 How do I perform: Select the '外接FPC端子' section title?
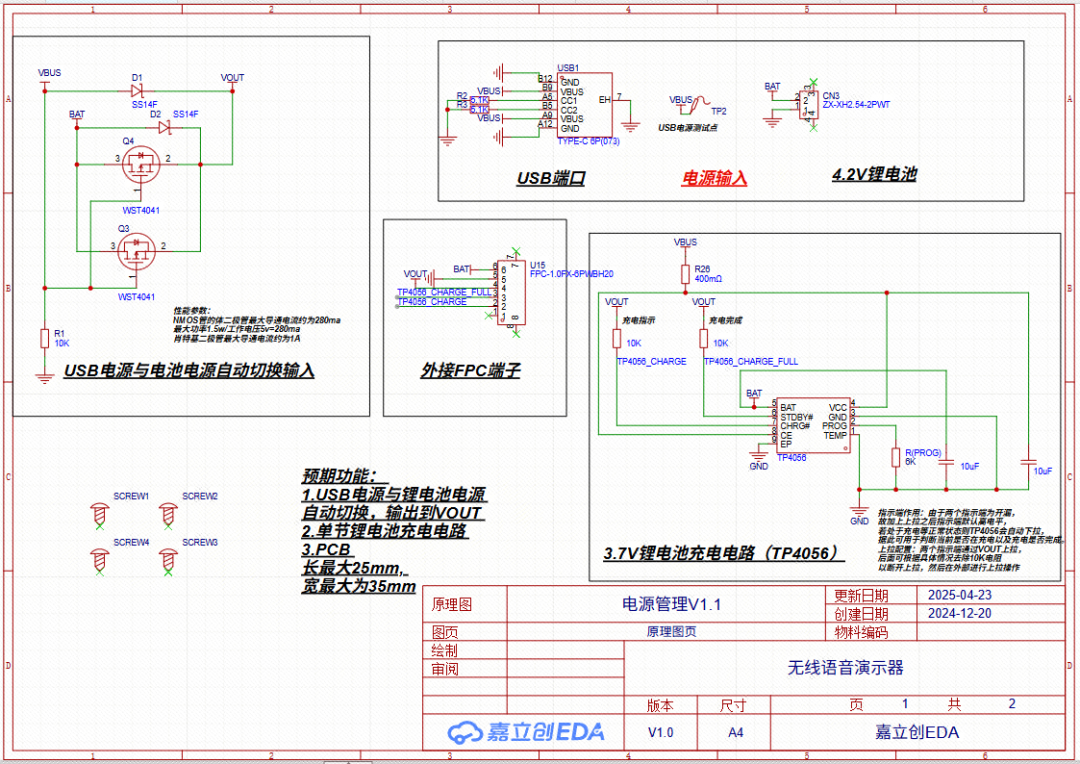[470, 371]
